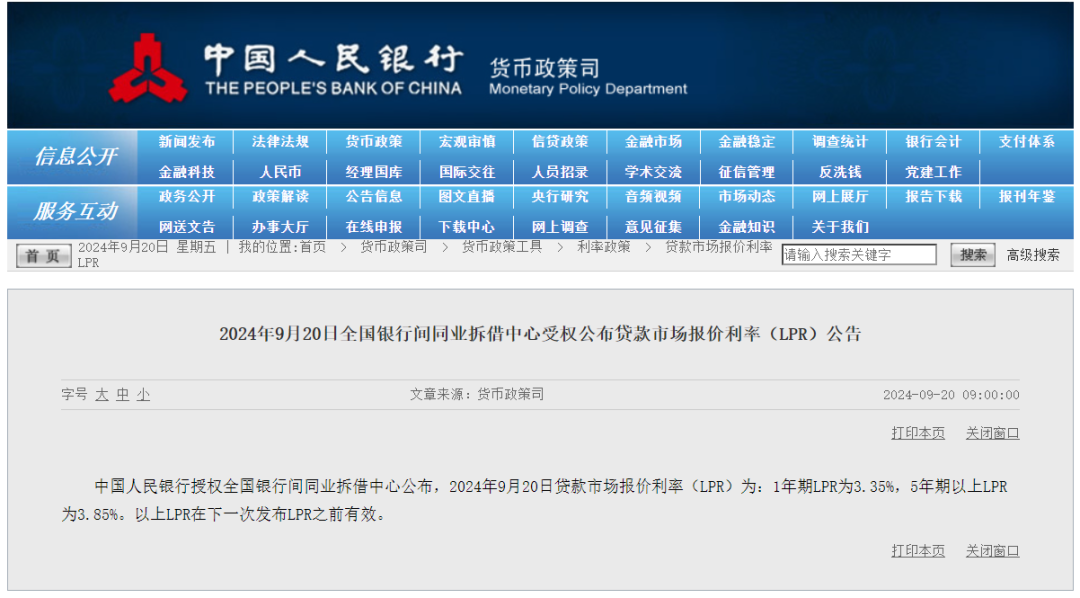Open 党建工作 menu item
The height and width of the screenshot is (598, 1080).
[x=933, y=172]
